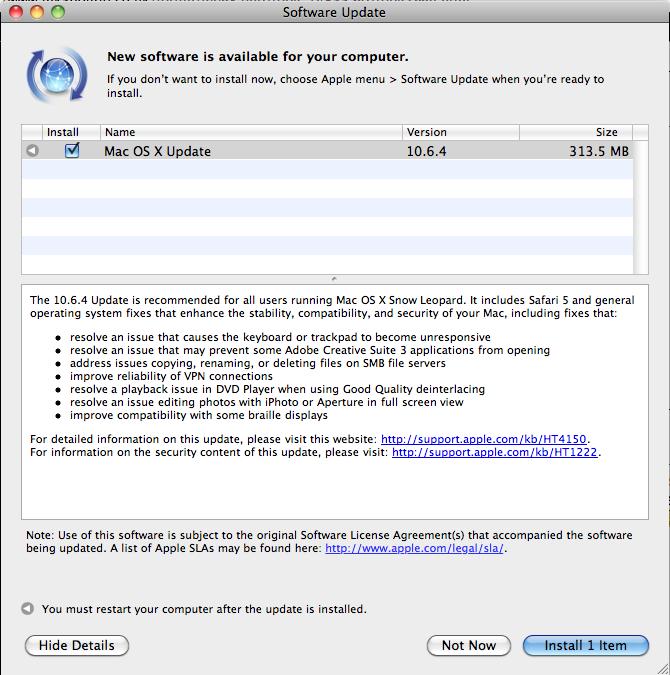Click the SMB file servers bullet text
Image resolution: width=670 pixels, height=675 pixels.
257,363
